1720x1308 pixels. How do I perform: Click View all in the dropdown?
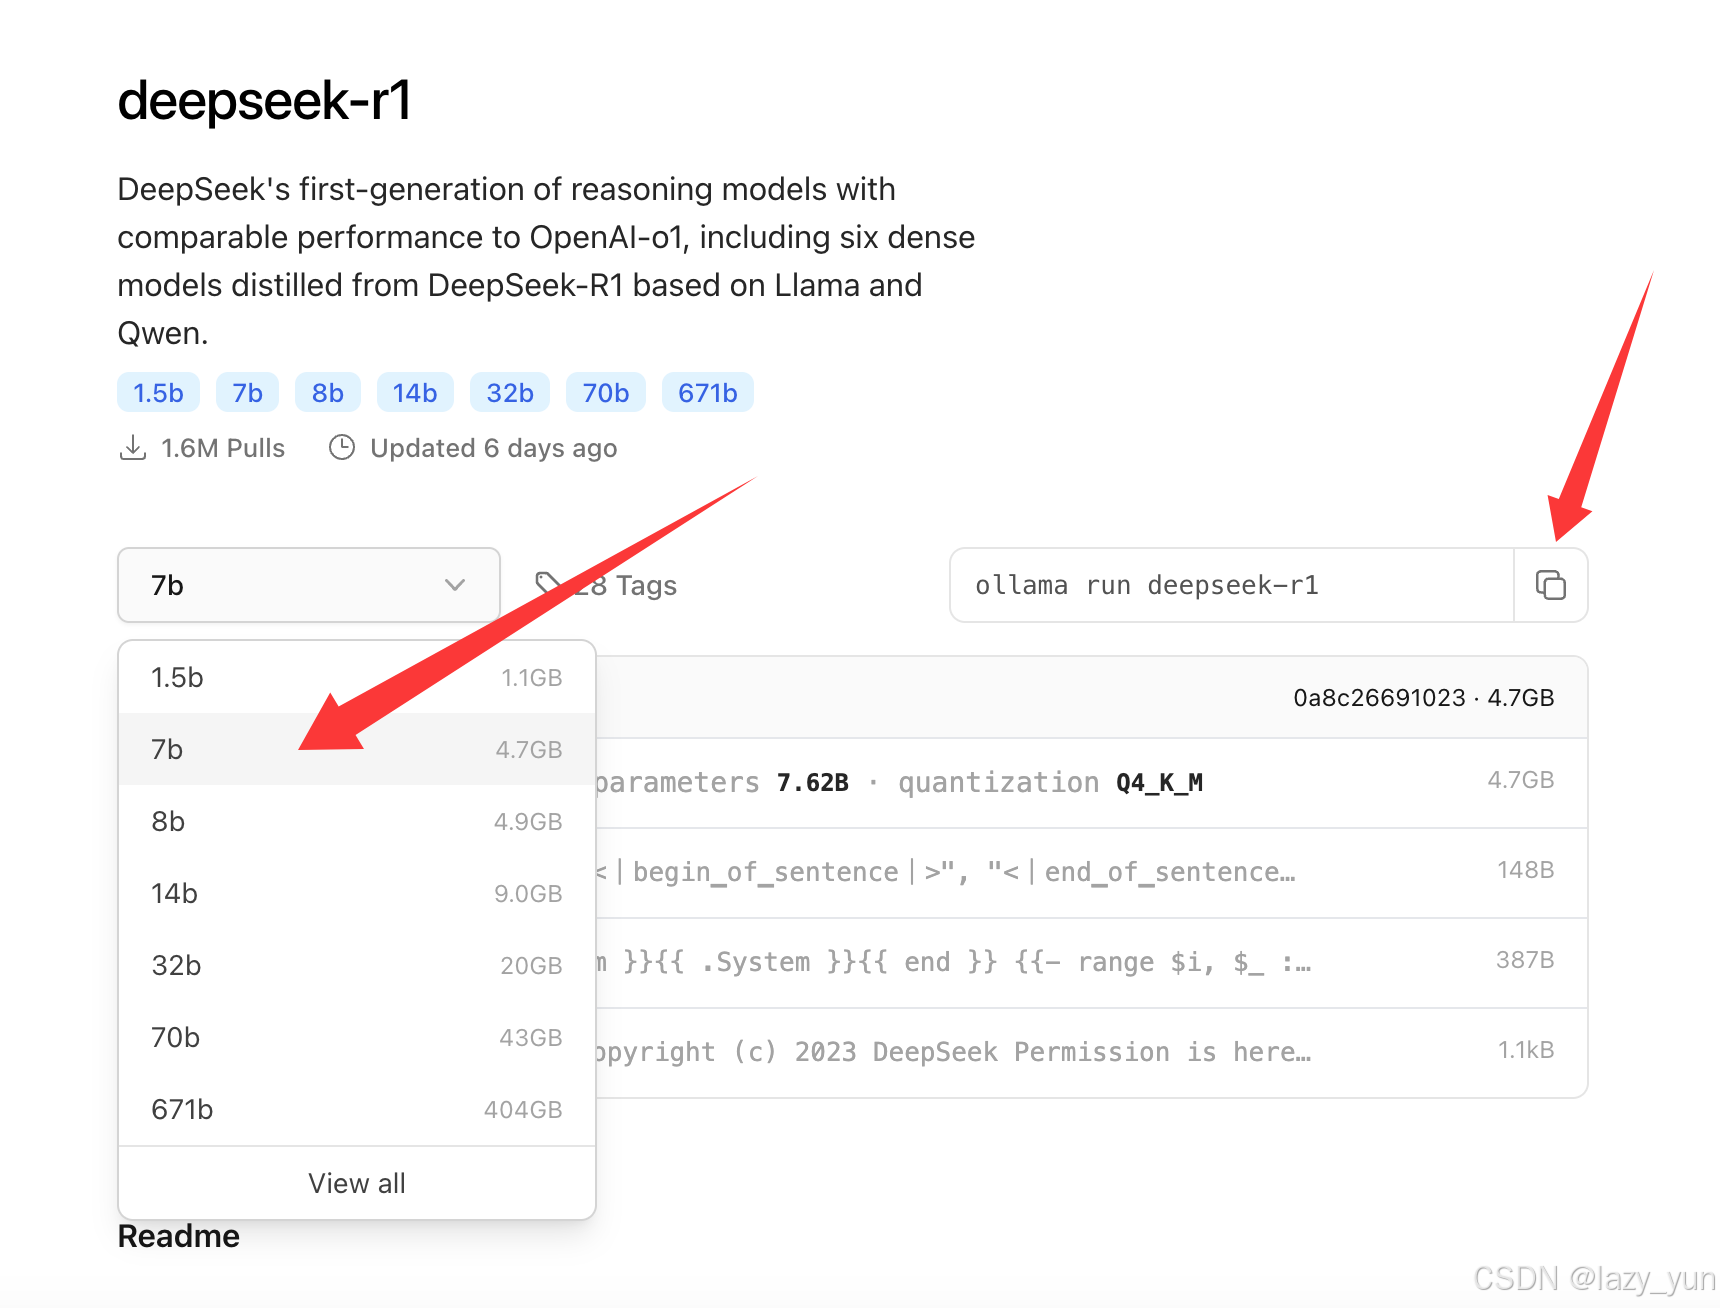pyautogui.click(x=357, y=1183)
